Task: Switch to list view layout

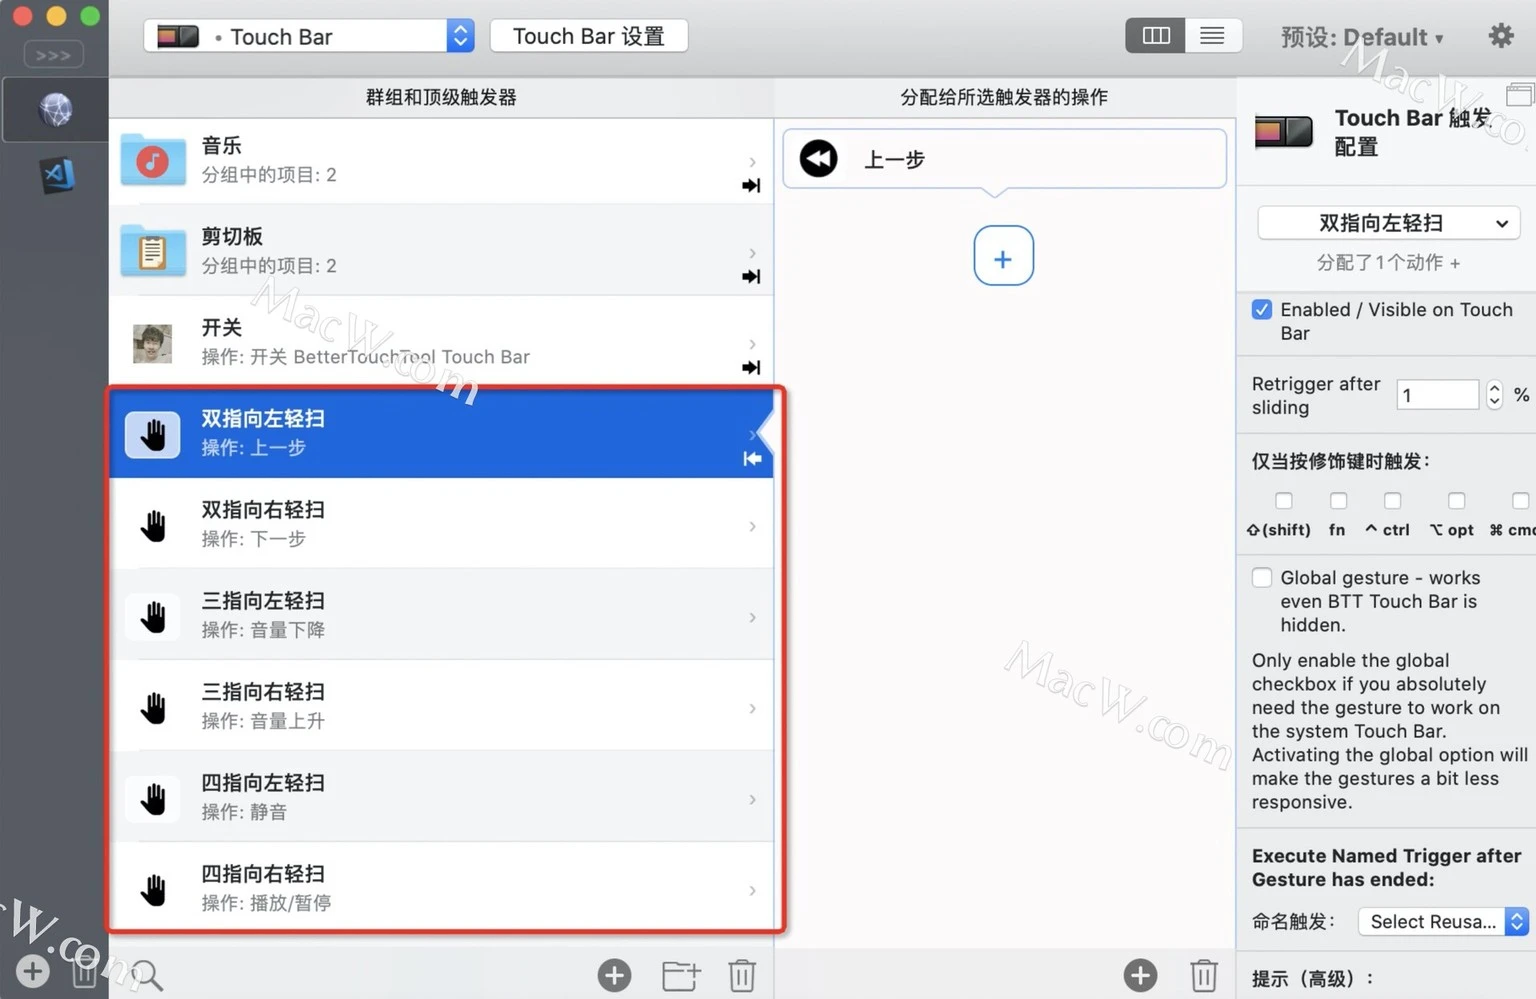Action: tap(1212, 36)
